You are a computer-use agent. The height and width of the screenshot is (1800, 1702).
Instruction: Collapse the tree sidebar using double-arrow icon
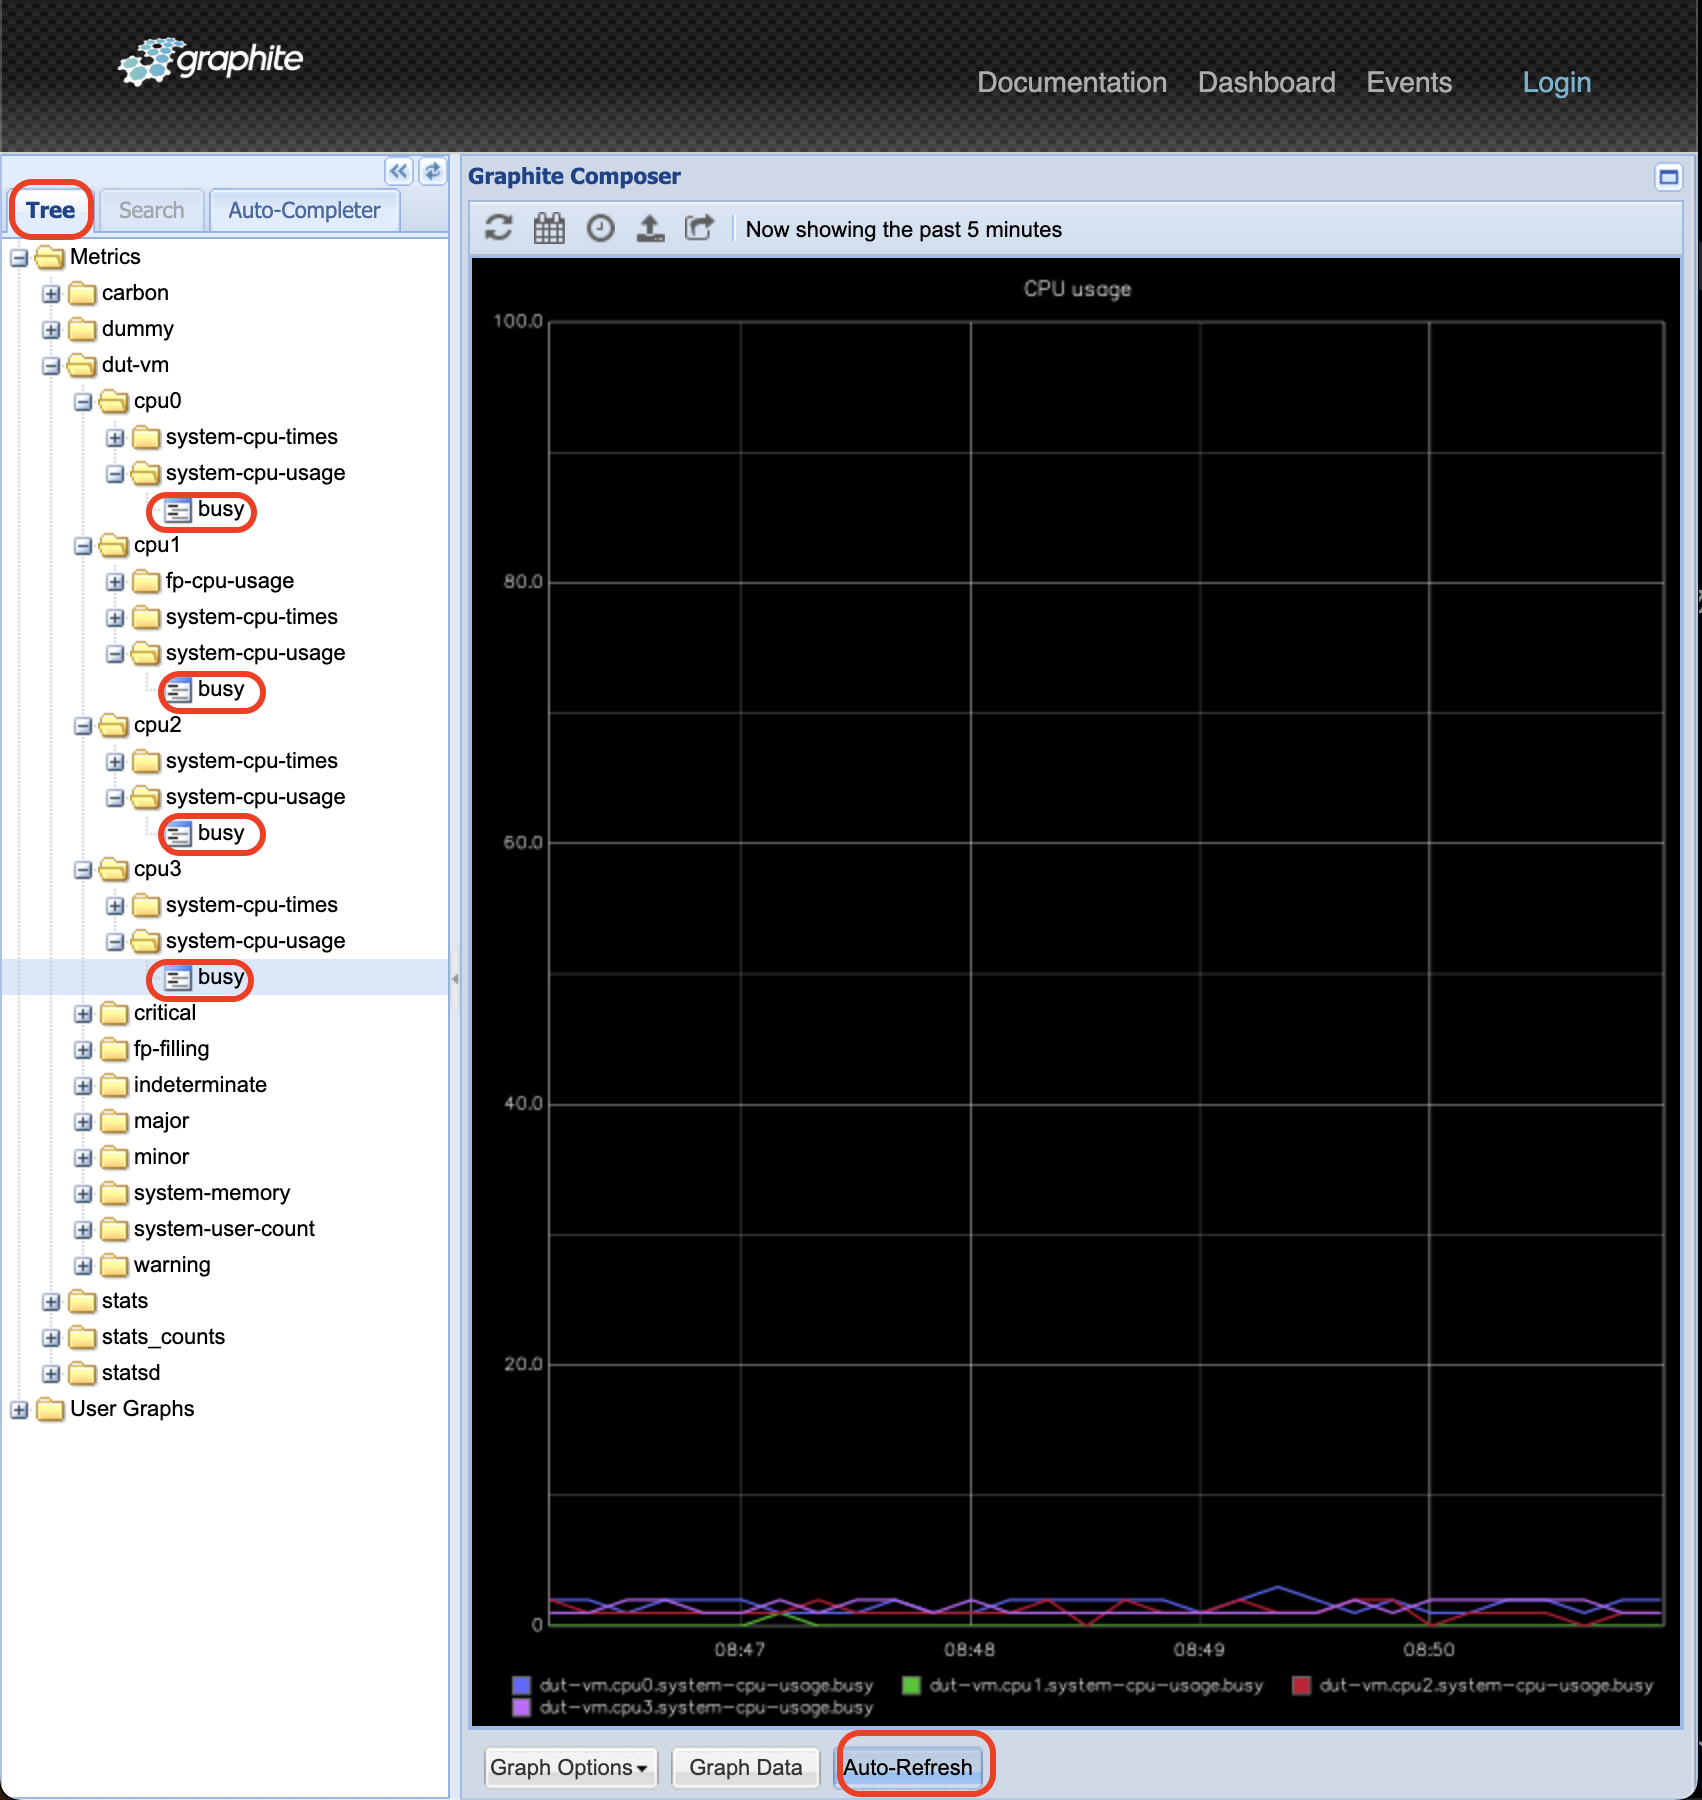(x=398, y=172)
